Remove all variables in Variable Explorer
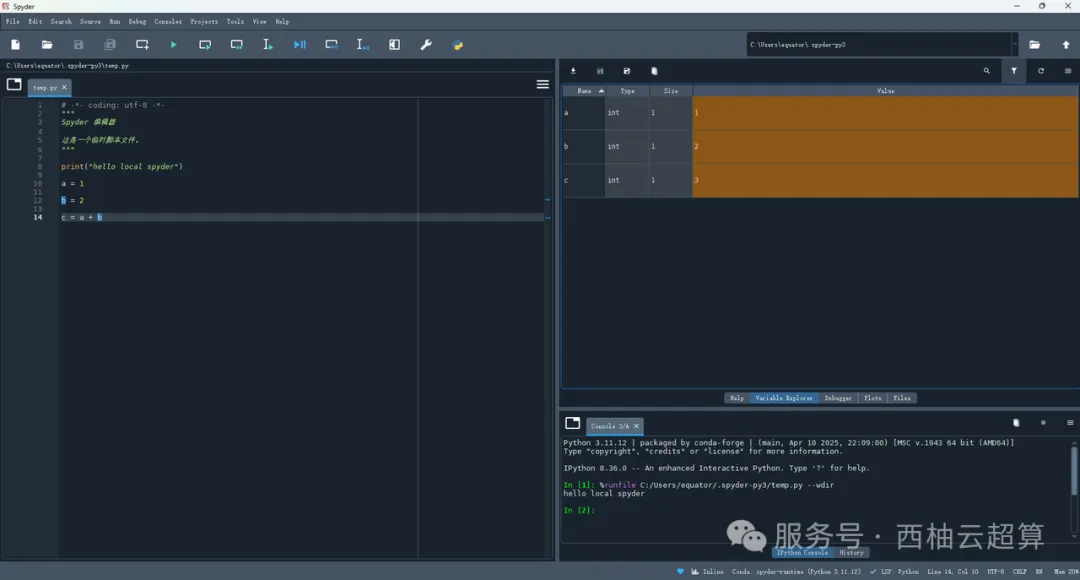 click(654, 71)
